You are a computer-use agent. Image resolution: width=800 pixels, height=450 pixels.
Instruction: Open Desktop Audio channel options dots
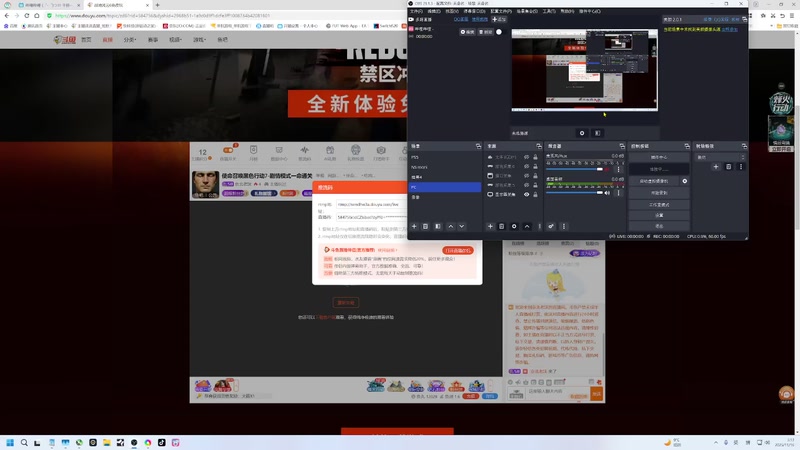tap(618, 193)
